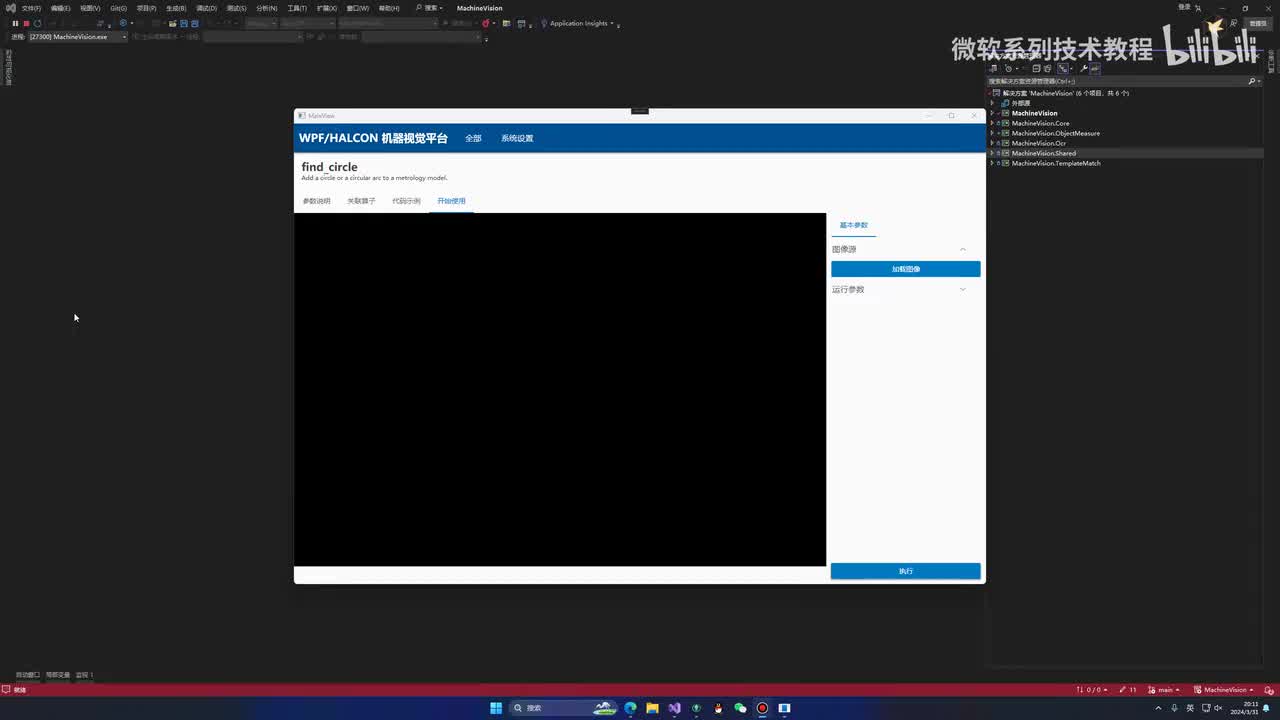Viewport: 1280px width, 720px height.
Task: Select MachineVision.Ocr in Solution Explorer
Action: [x=1038, y=143]
